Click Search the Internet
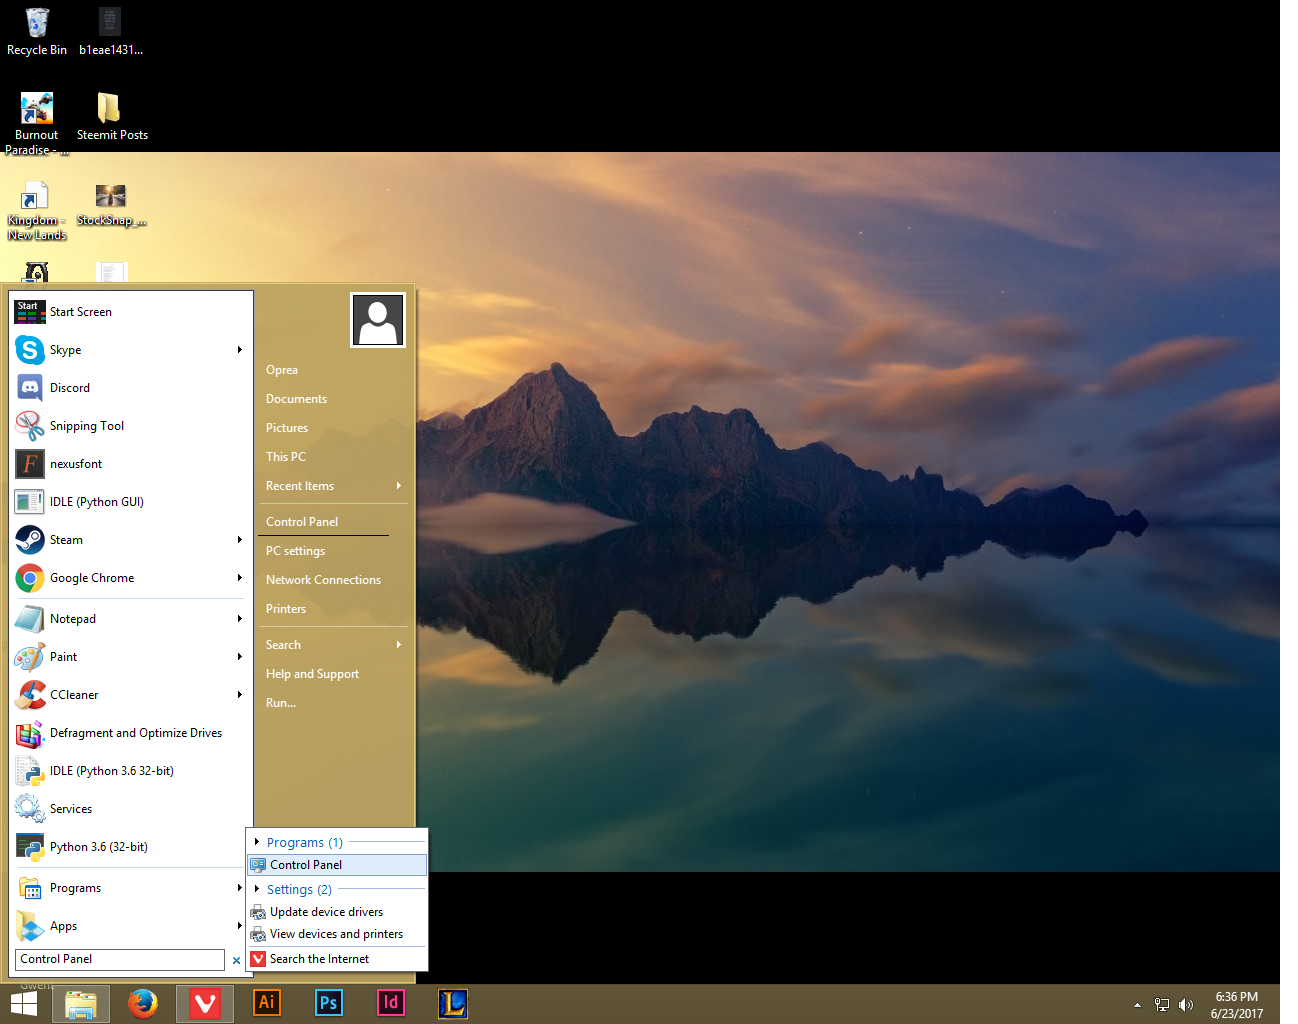The height and width of the screenshot is (1024, 1298). tap(337, 959)
